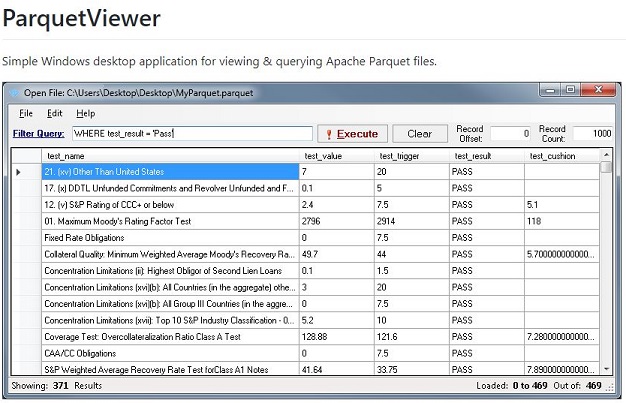
Task: Click the grid scrollbar down arrow
Action: 606,369
